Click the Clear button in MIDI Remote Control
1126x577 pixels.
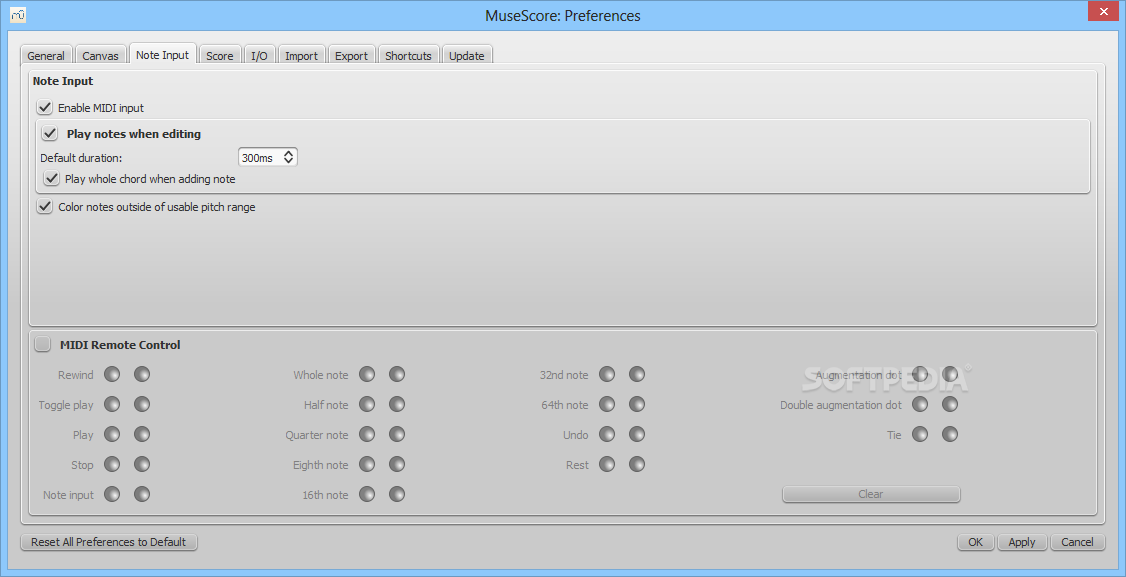click(871, 494)
